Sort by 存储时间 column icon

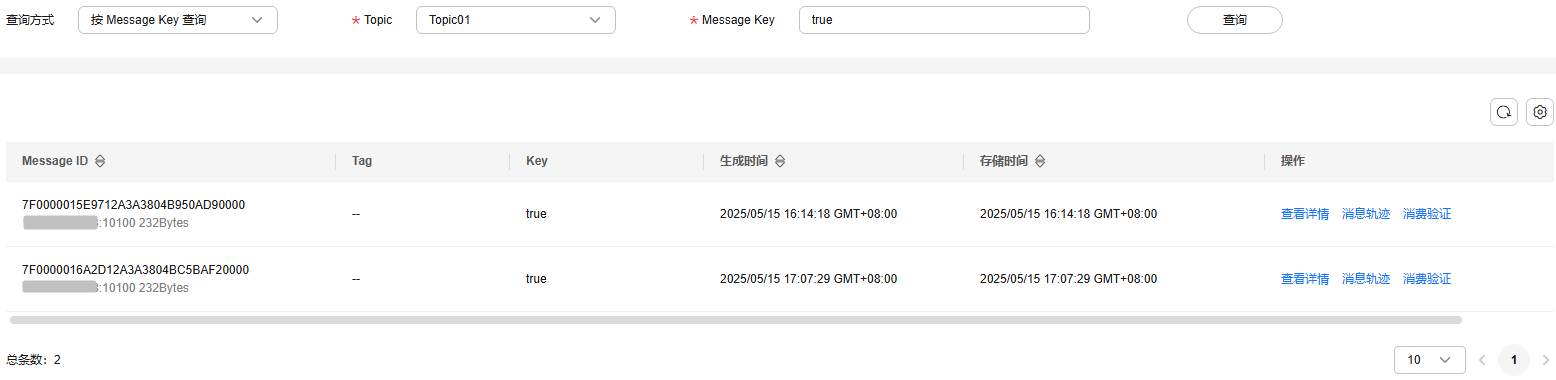(x=1040, y=161)
